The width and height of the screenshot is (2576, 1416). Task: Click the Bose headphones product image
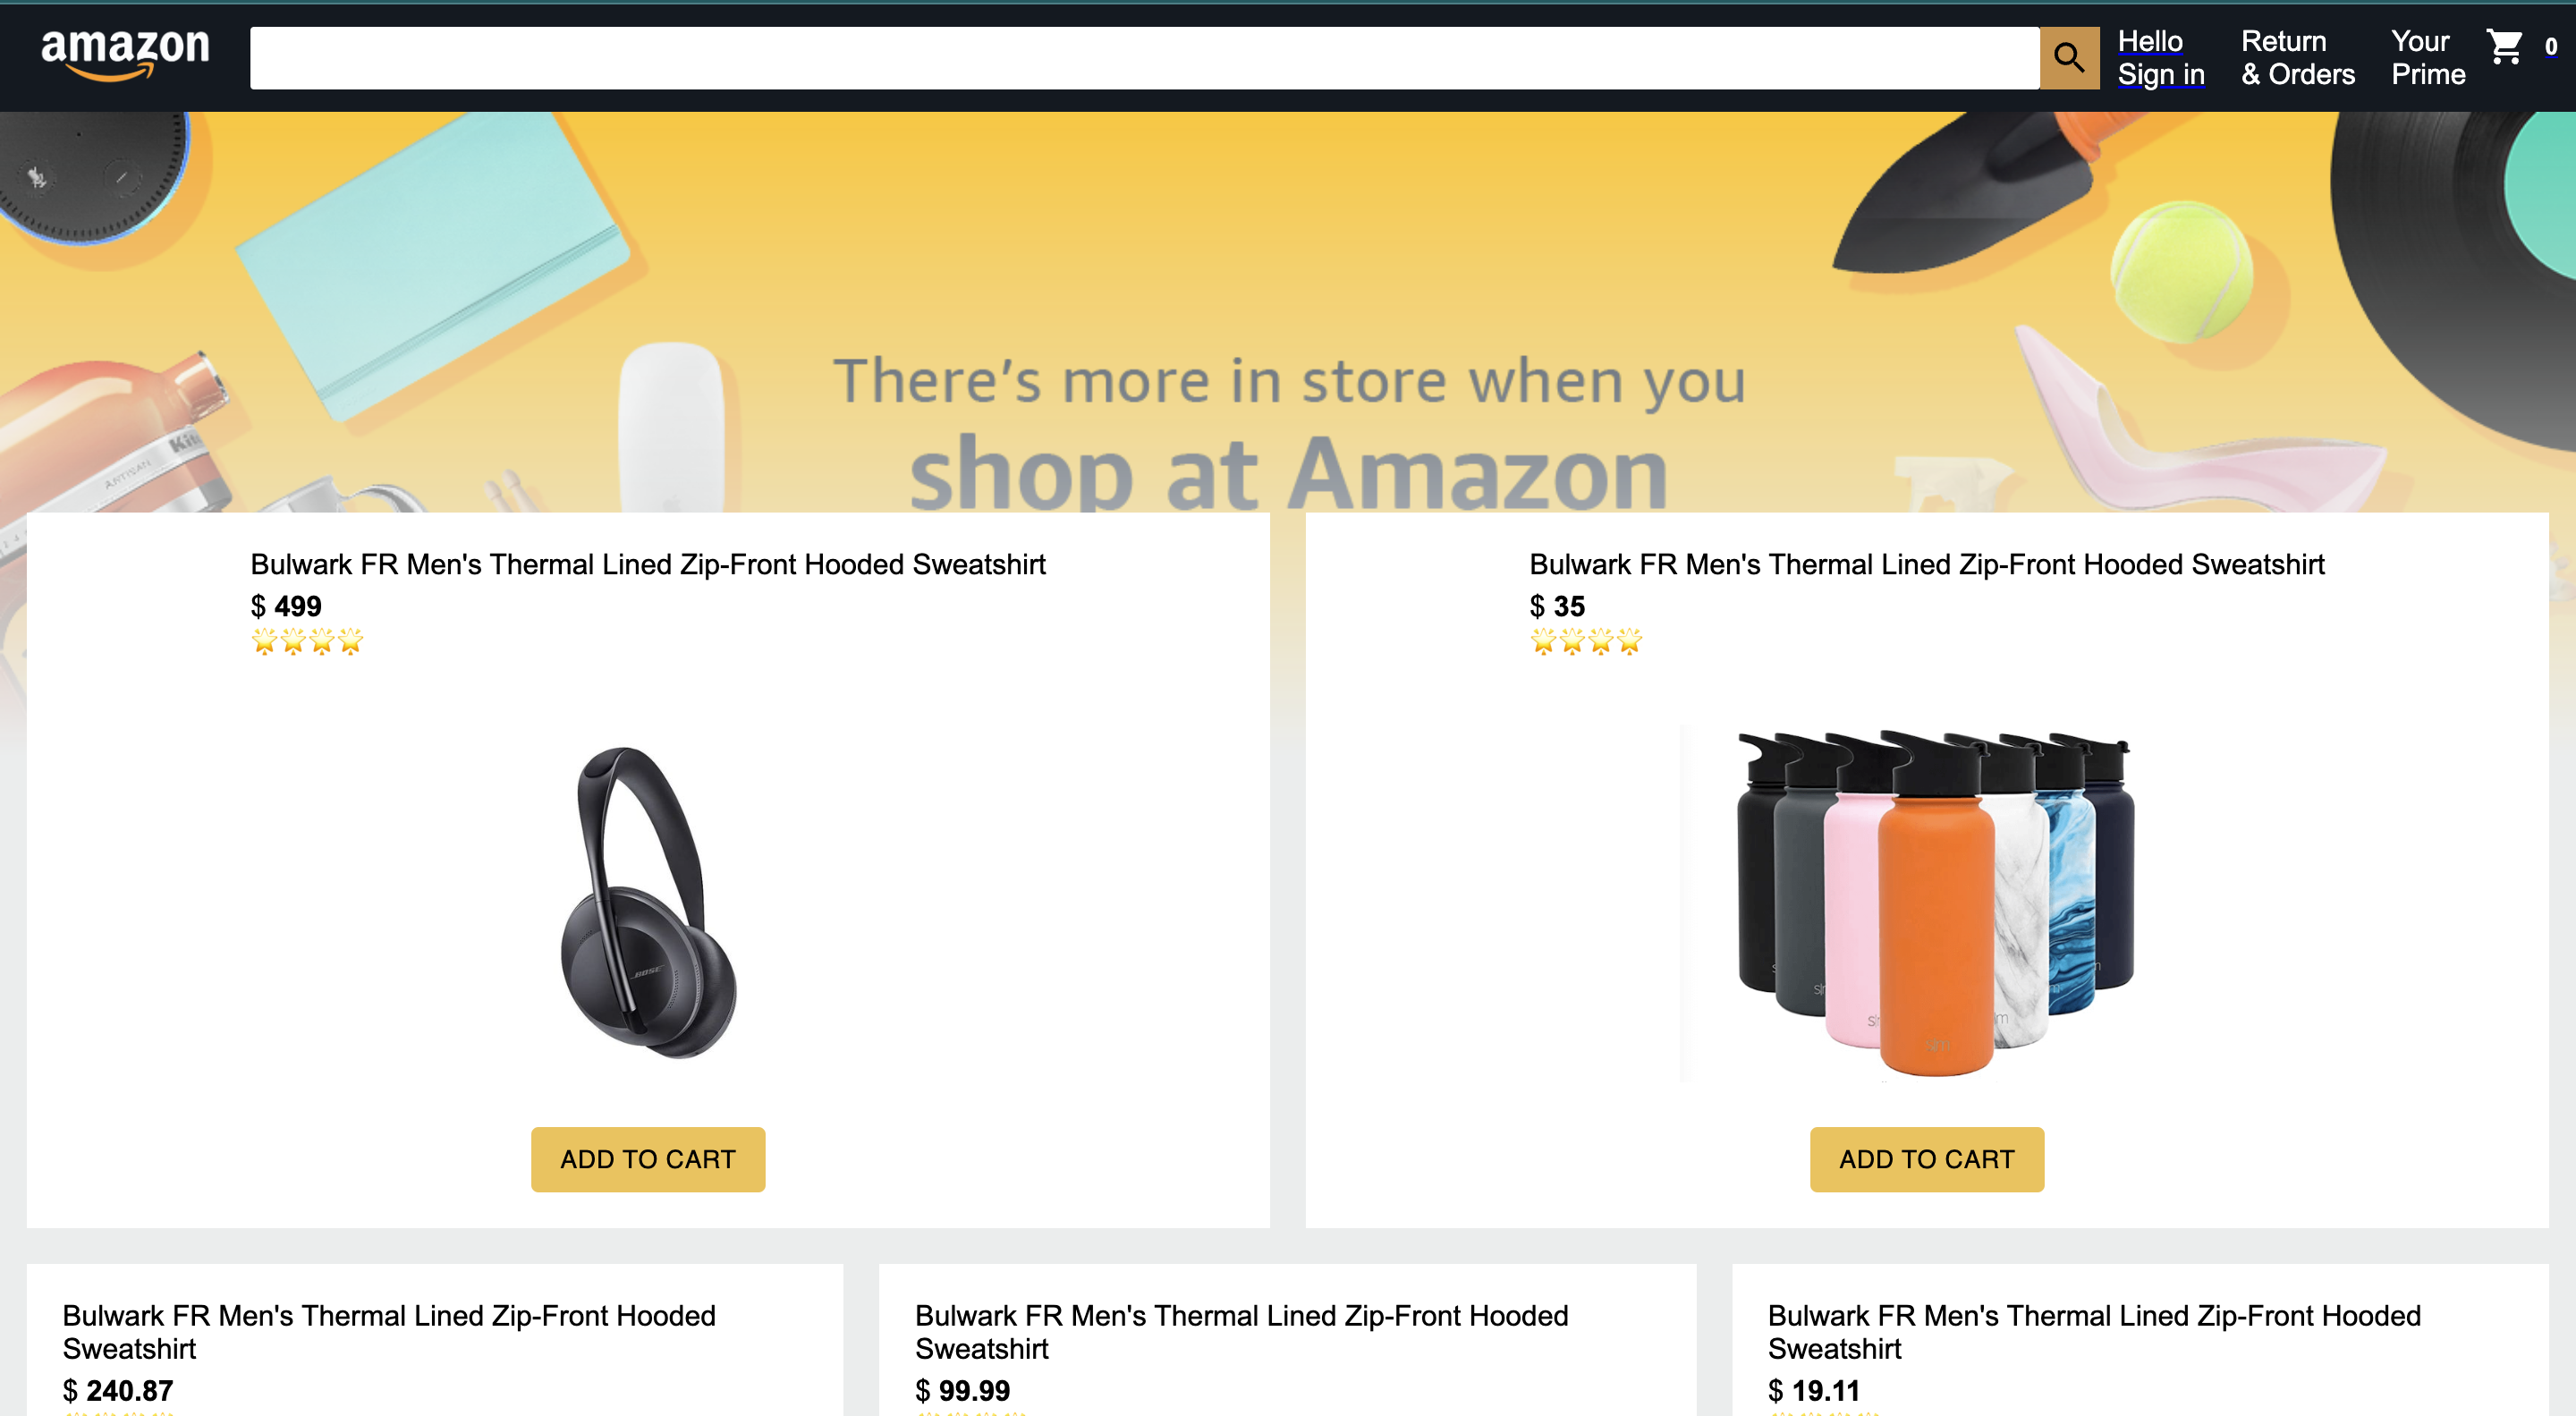point(648,902)
